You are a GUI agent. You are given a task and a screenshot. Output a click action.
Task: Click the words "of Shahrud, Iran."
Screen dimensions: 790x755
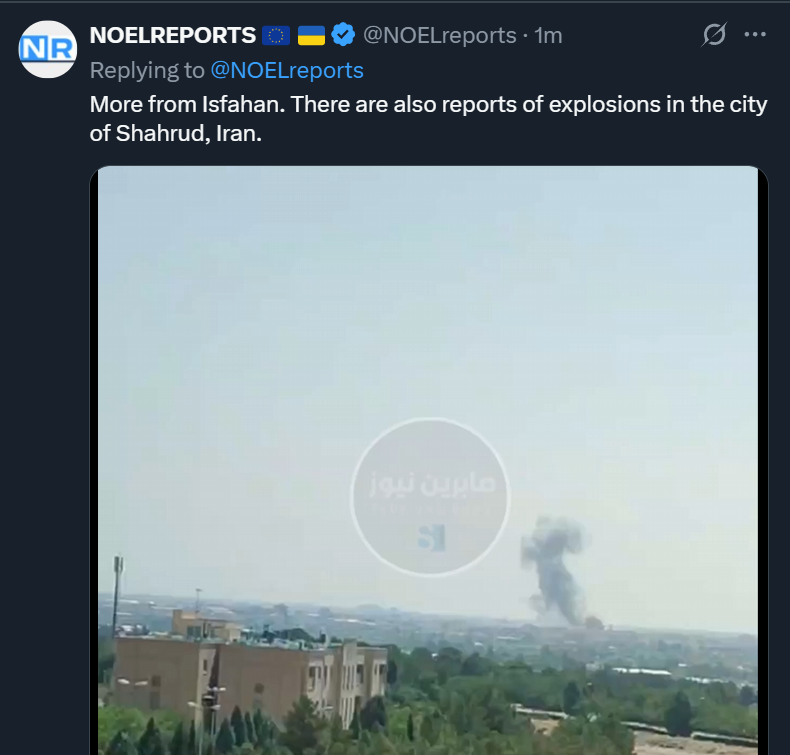(x=176, y=133)
